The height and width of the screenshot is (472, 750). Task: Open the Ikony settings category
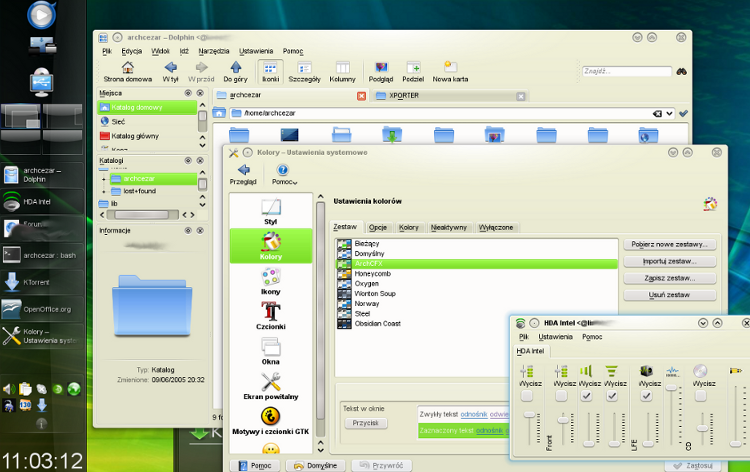coord(271,281)
